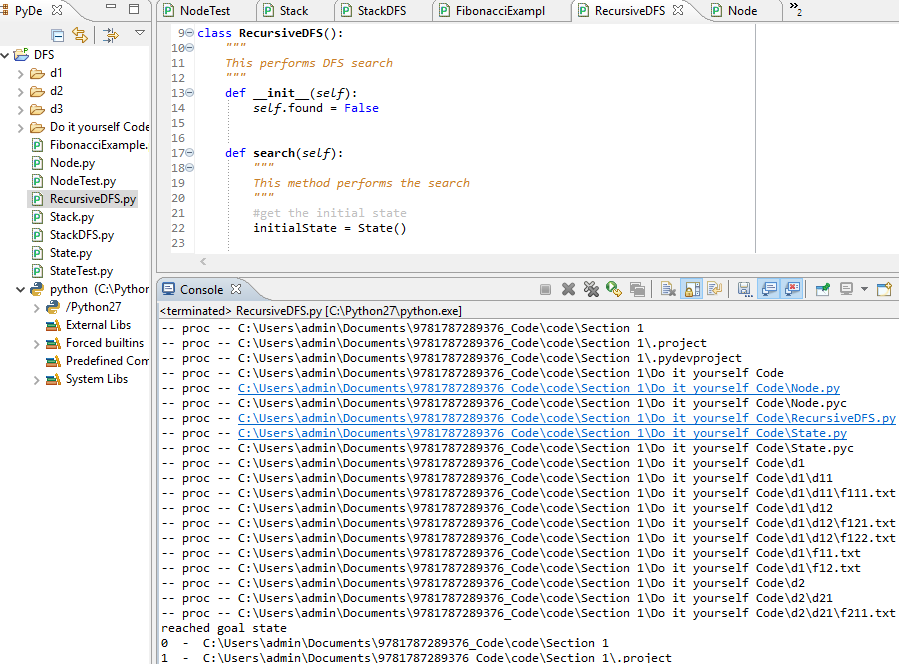The image size is (899, 664).
Task: Toggle Link with Editor in Package Explorer
Action: click(x=80, y=36)
